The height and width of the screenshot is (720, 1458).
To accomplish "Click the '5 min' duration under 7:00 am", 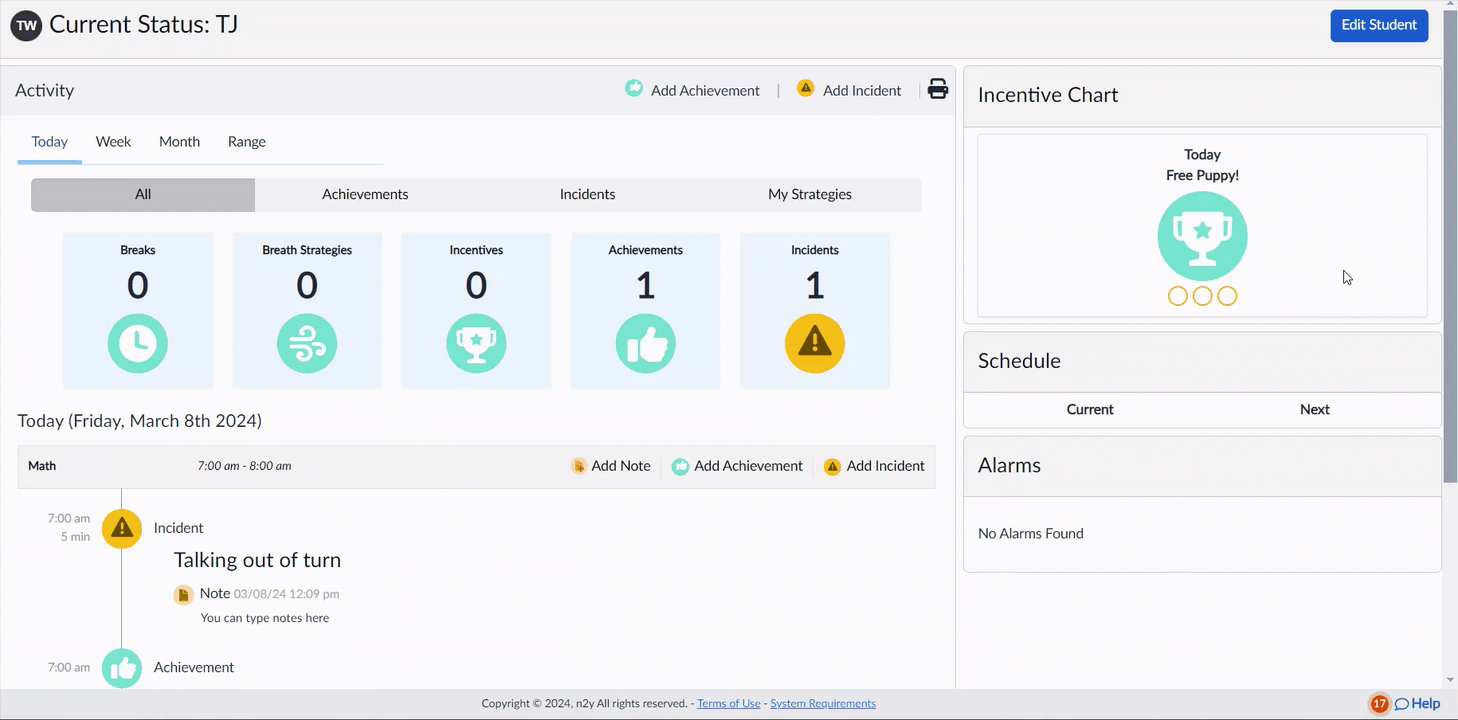I will 75,537.
